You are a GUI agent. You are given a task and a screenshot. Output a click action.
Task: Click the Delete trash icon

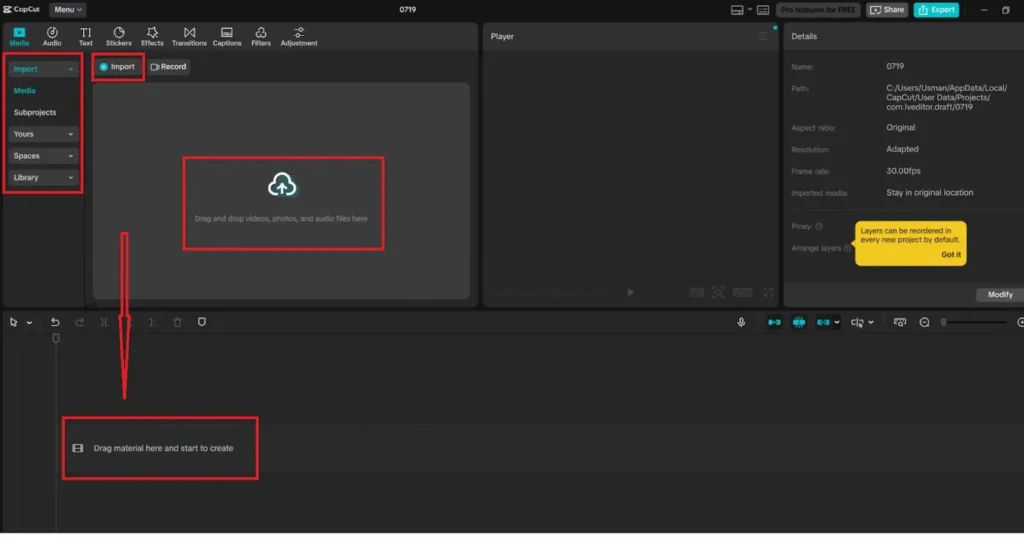[x=177, y=322]
